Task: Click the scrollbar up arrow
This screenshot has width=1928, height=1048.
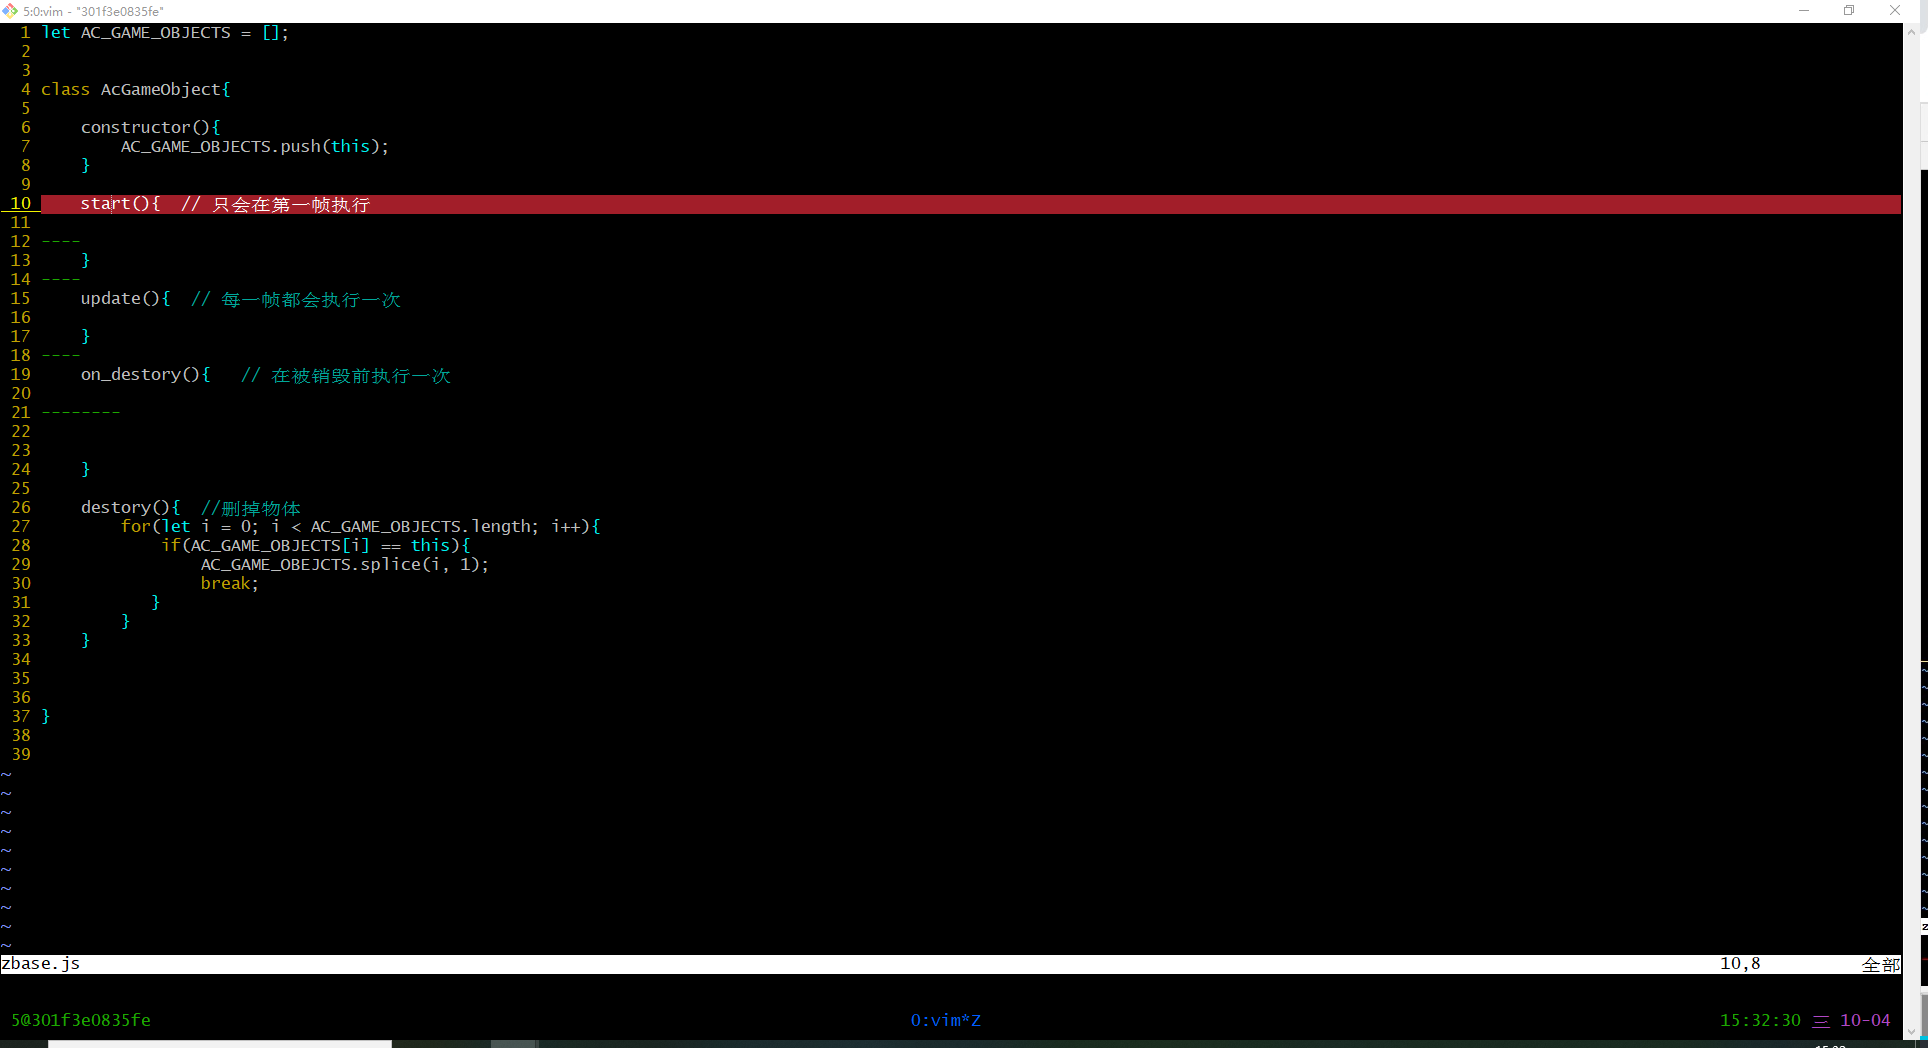Action: tap(1911, 32)
